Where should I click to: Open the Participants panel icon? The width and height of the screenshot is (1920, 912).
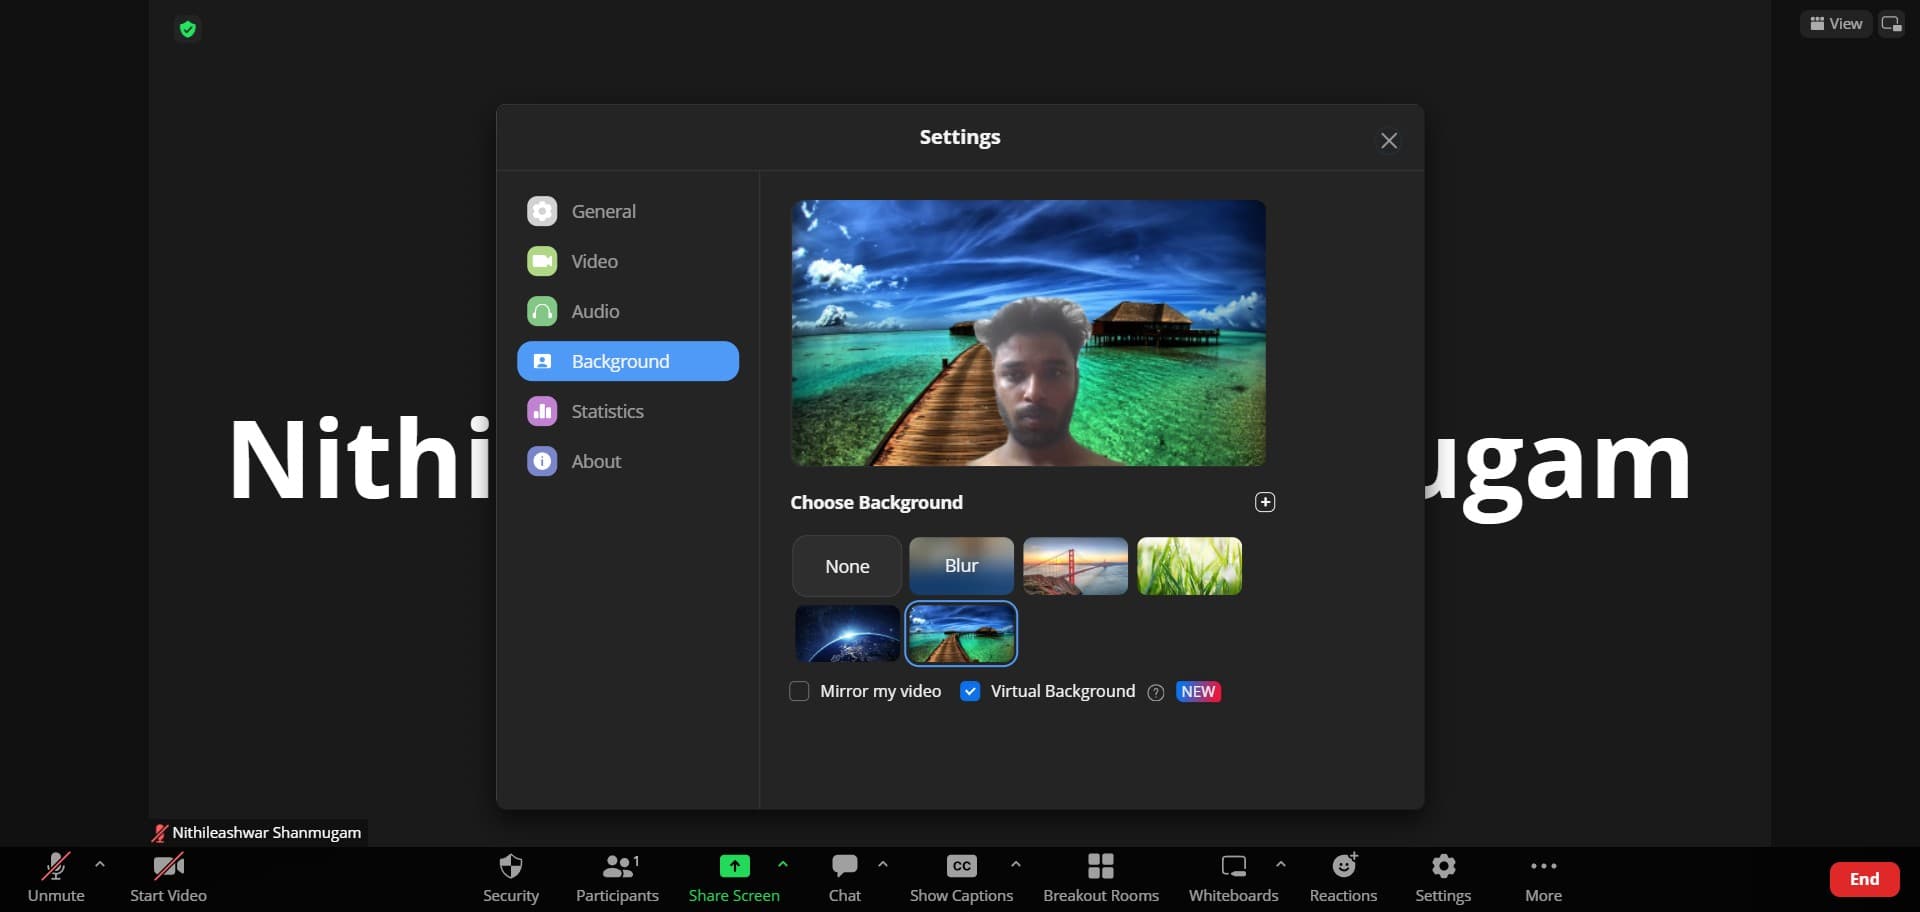616,865
